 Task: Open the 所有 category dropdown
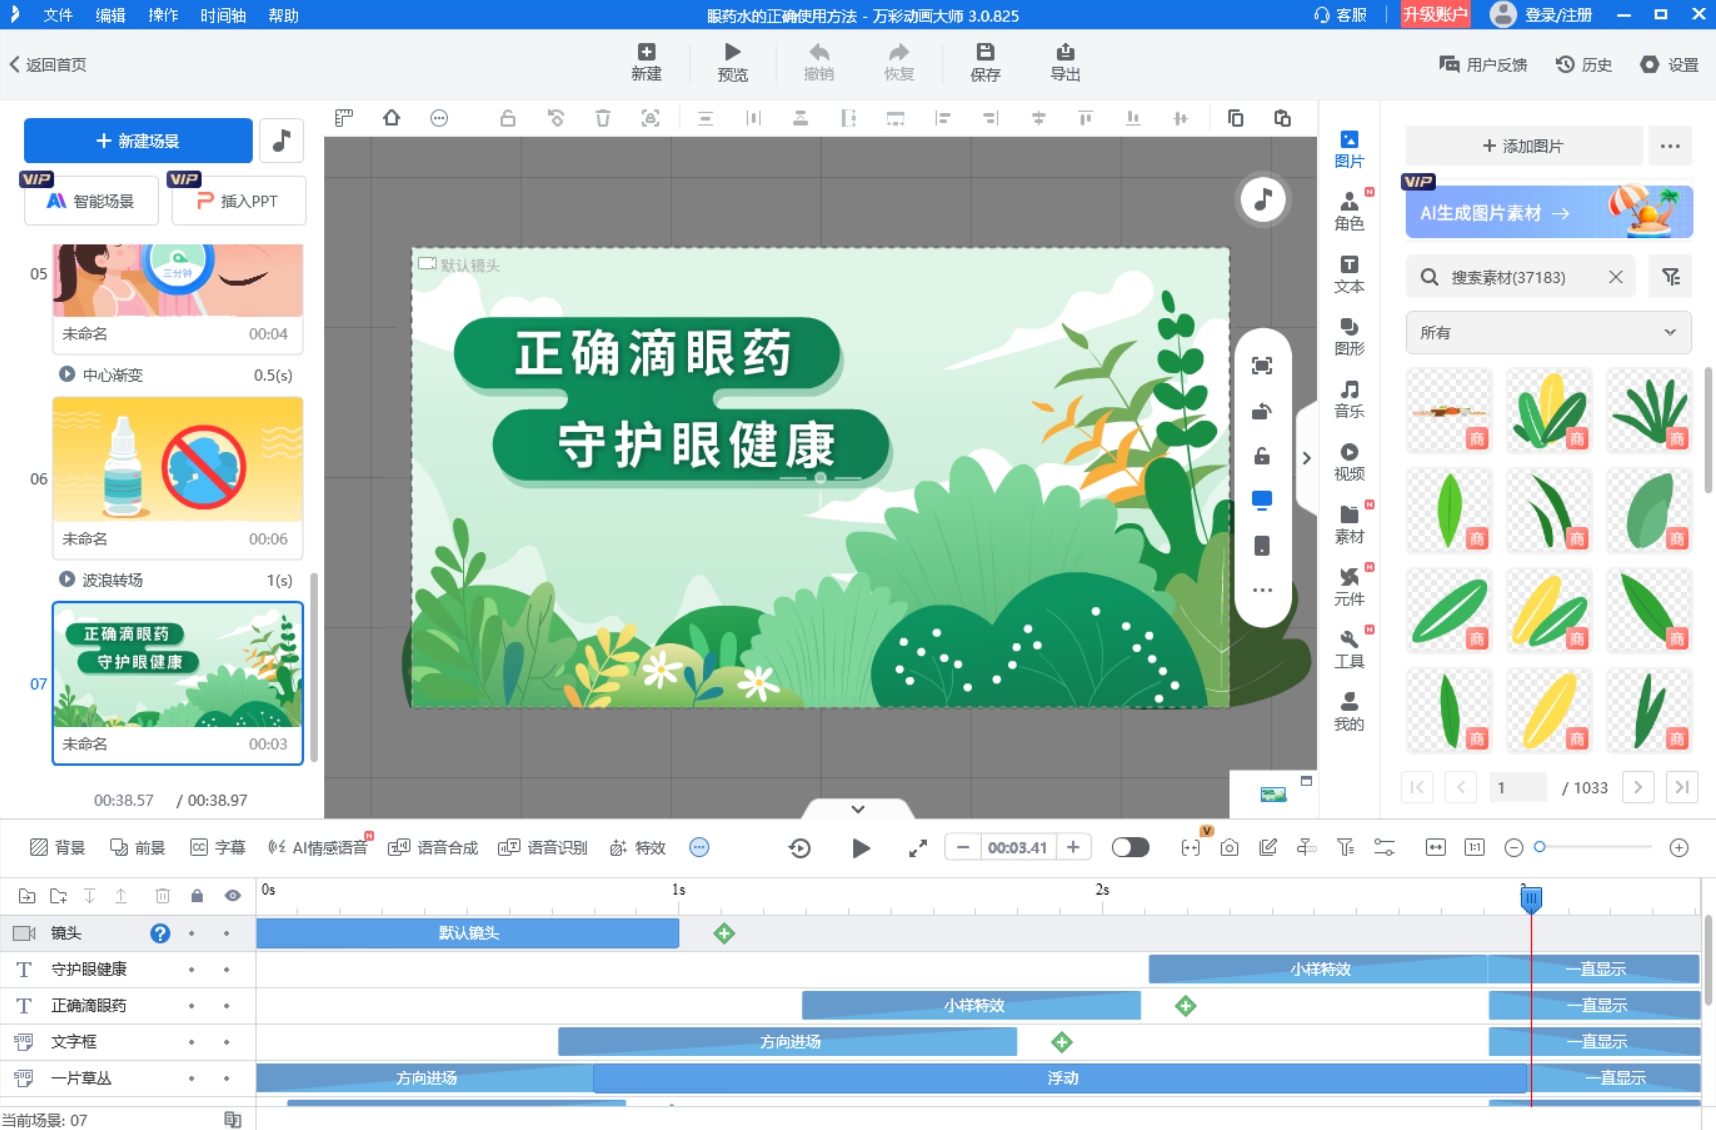point(1544,331)
